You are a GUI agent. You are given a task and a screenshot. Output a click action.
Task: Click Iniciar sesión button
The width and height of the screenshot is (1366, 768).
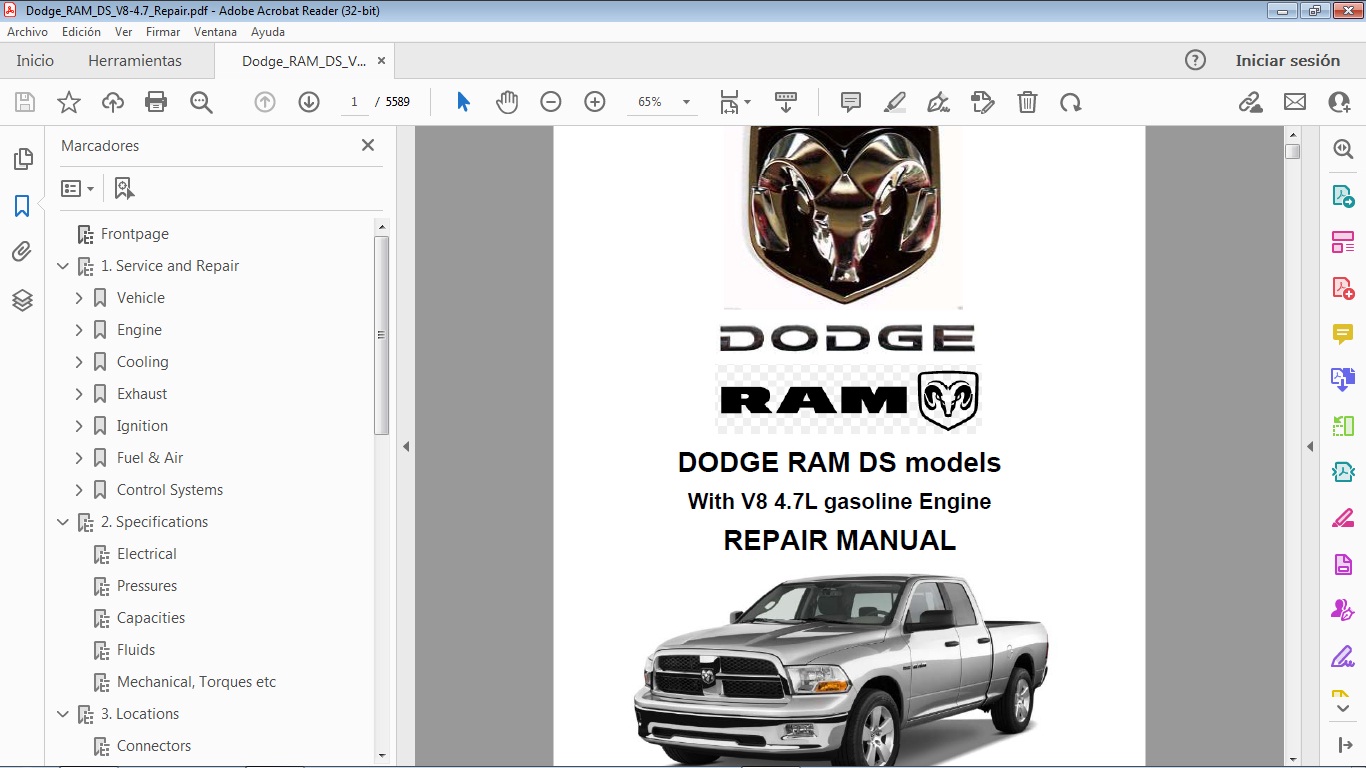1287,61
